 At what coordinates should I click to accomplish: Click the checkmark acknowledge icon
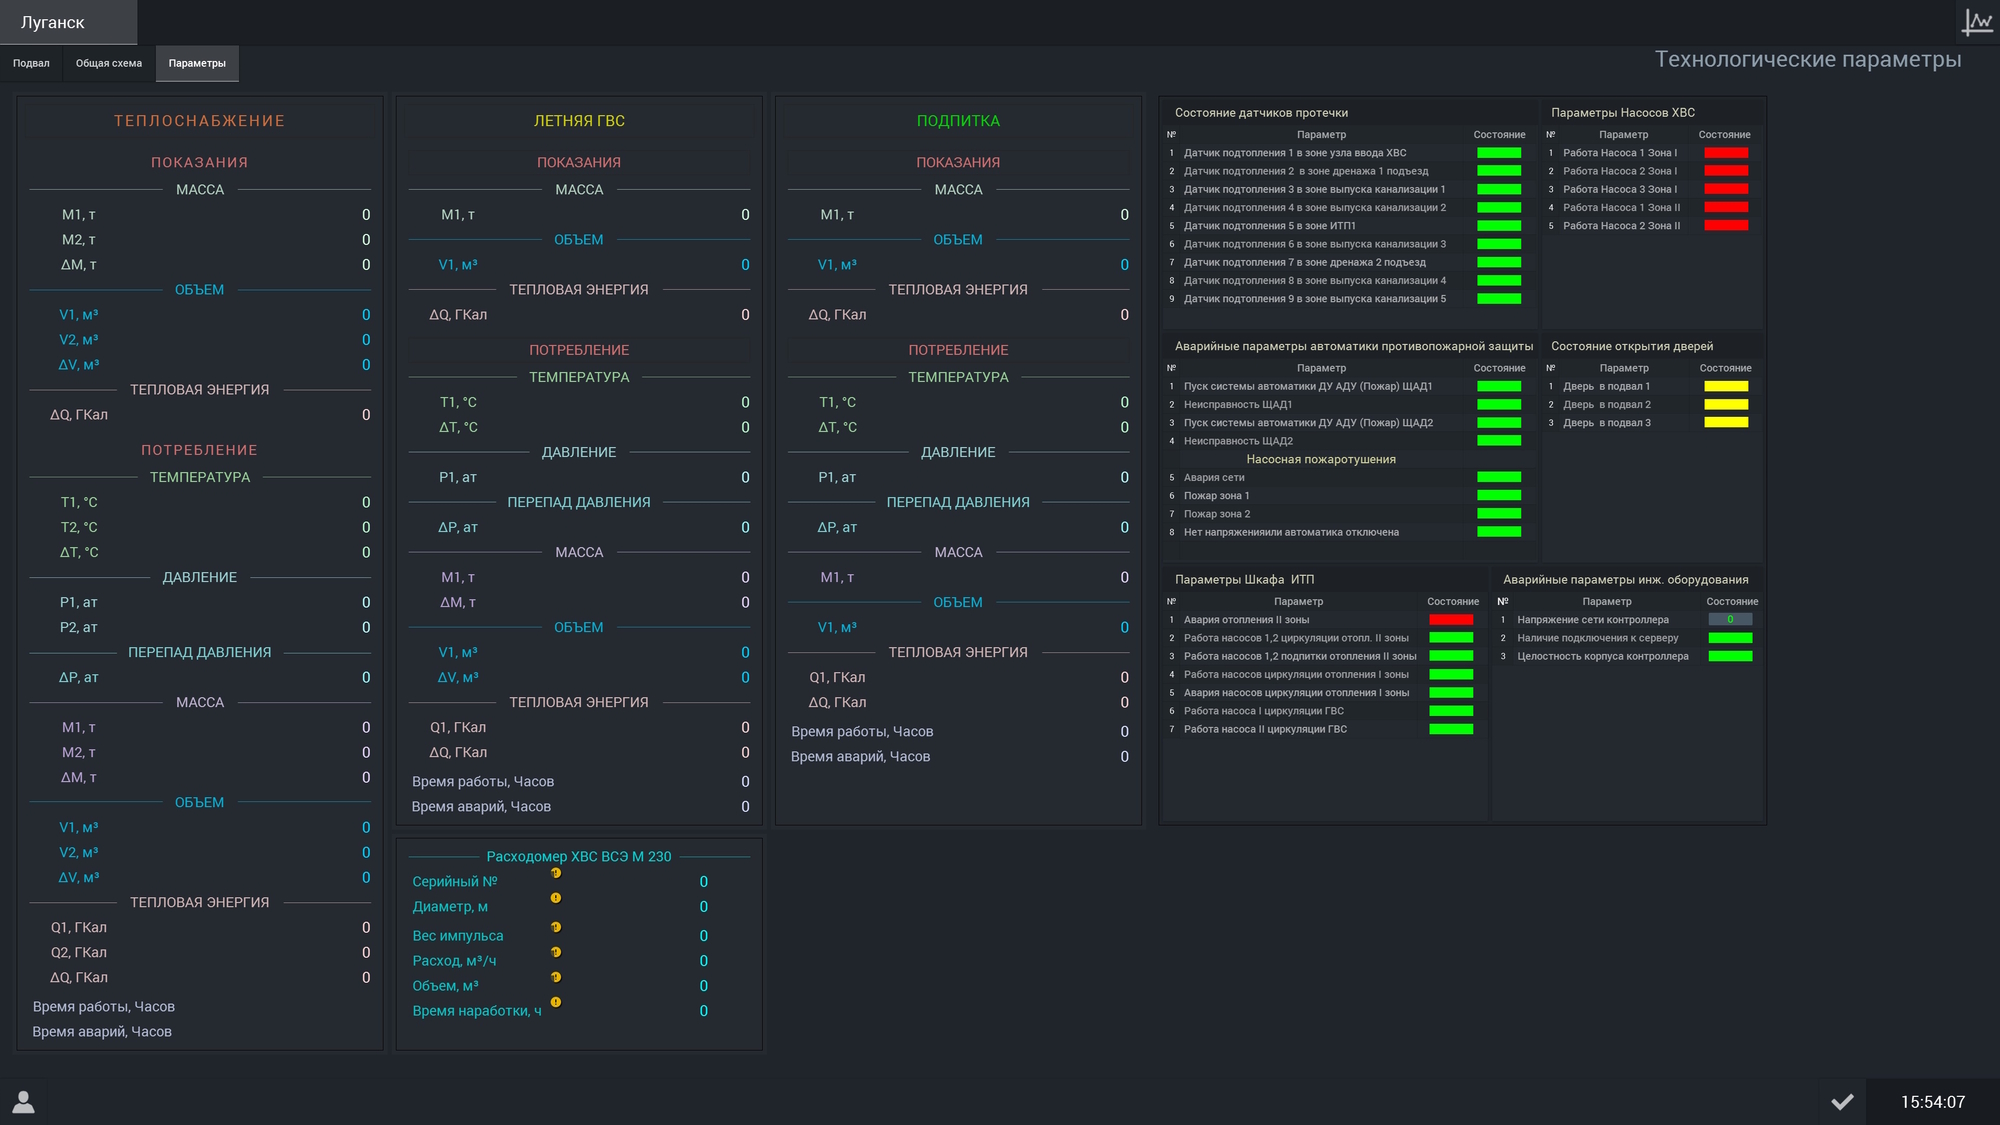coord(1842,1102)
